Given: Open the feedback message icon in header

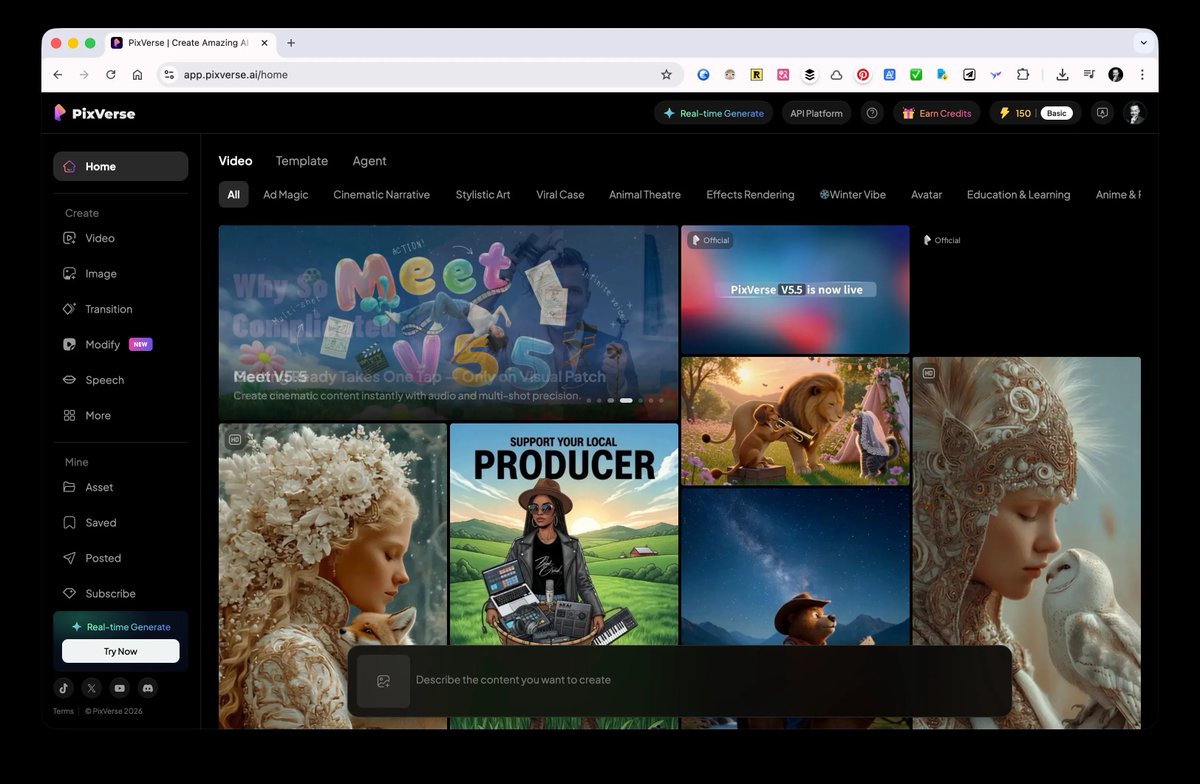Looking at the screenshot, I should [x=1102, y=113].
